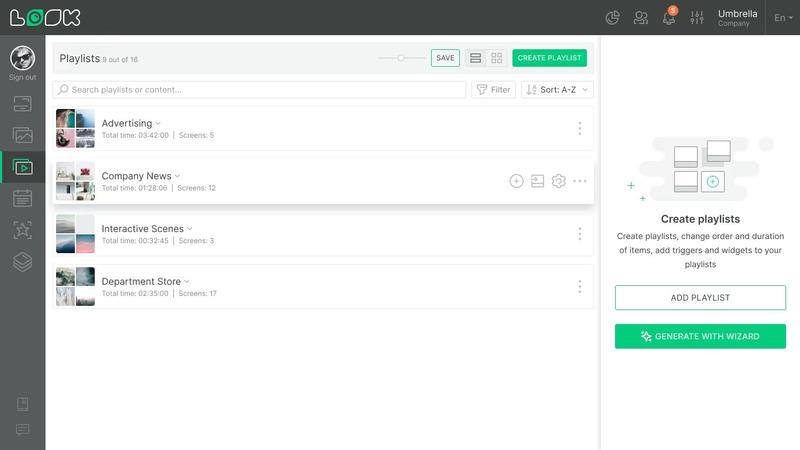This screenshot has height=450, width=800.
Task: Click the CREATE PLAYLIST button
Action: pos(549,58)
